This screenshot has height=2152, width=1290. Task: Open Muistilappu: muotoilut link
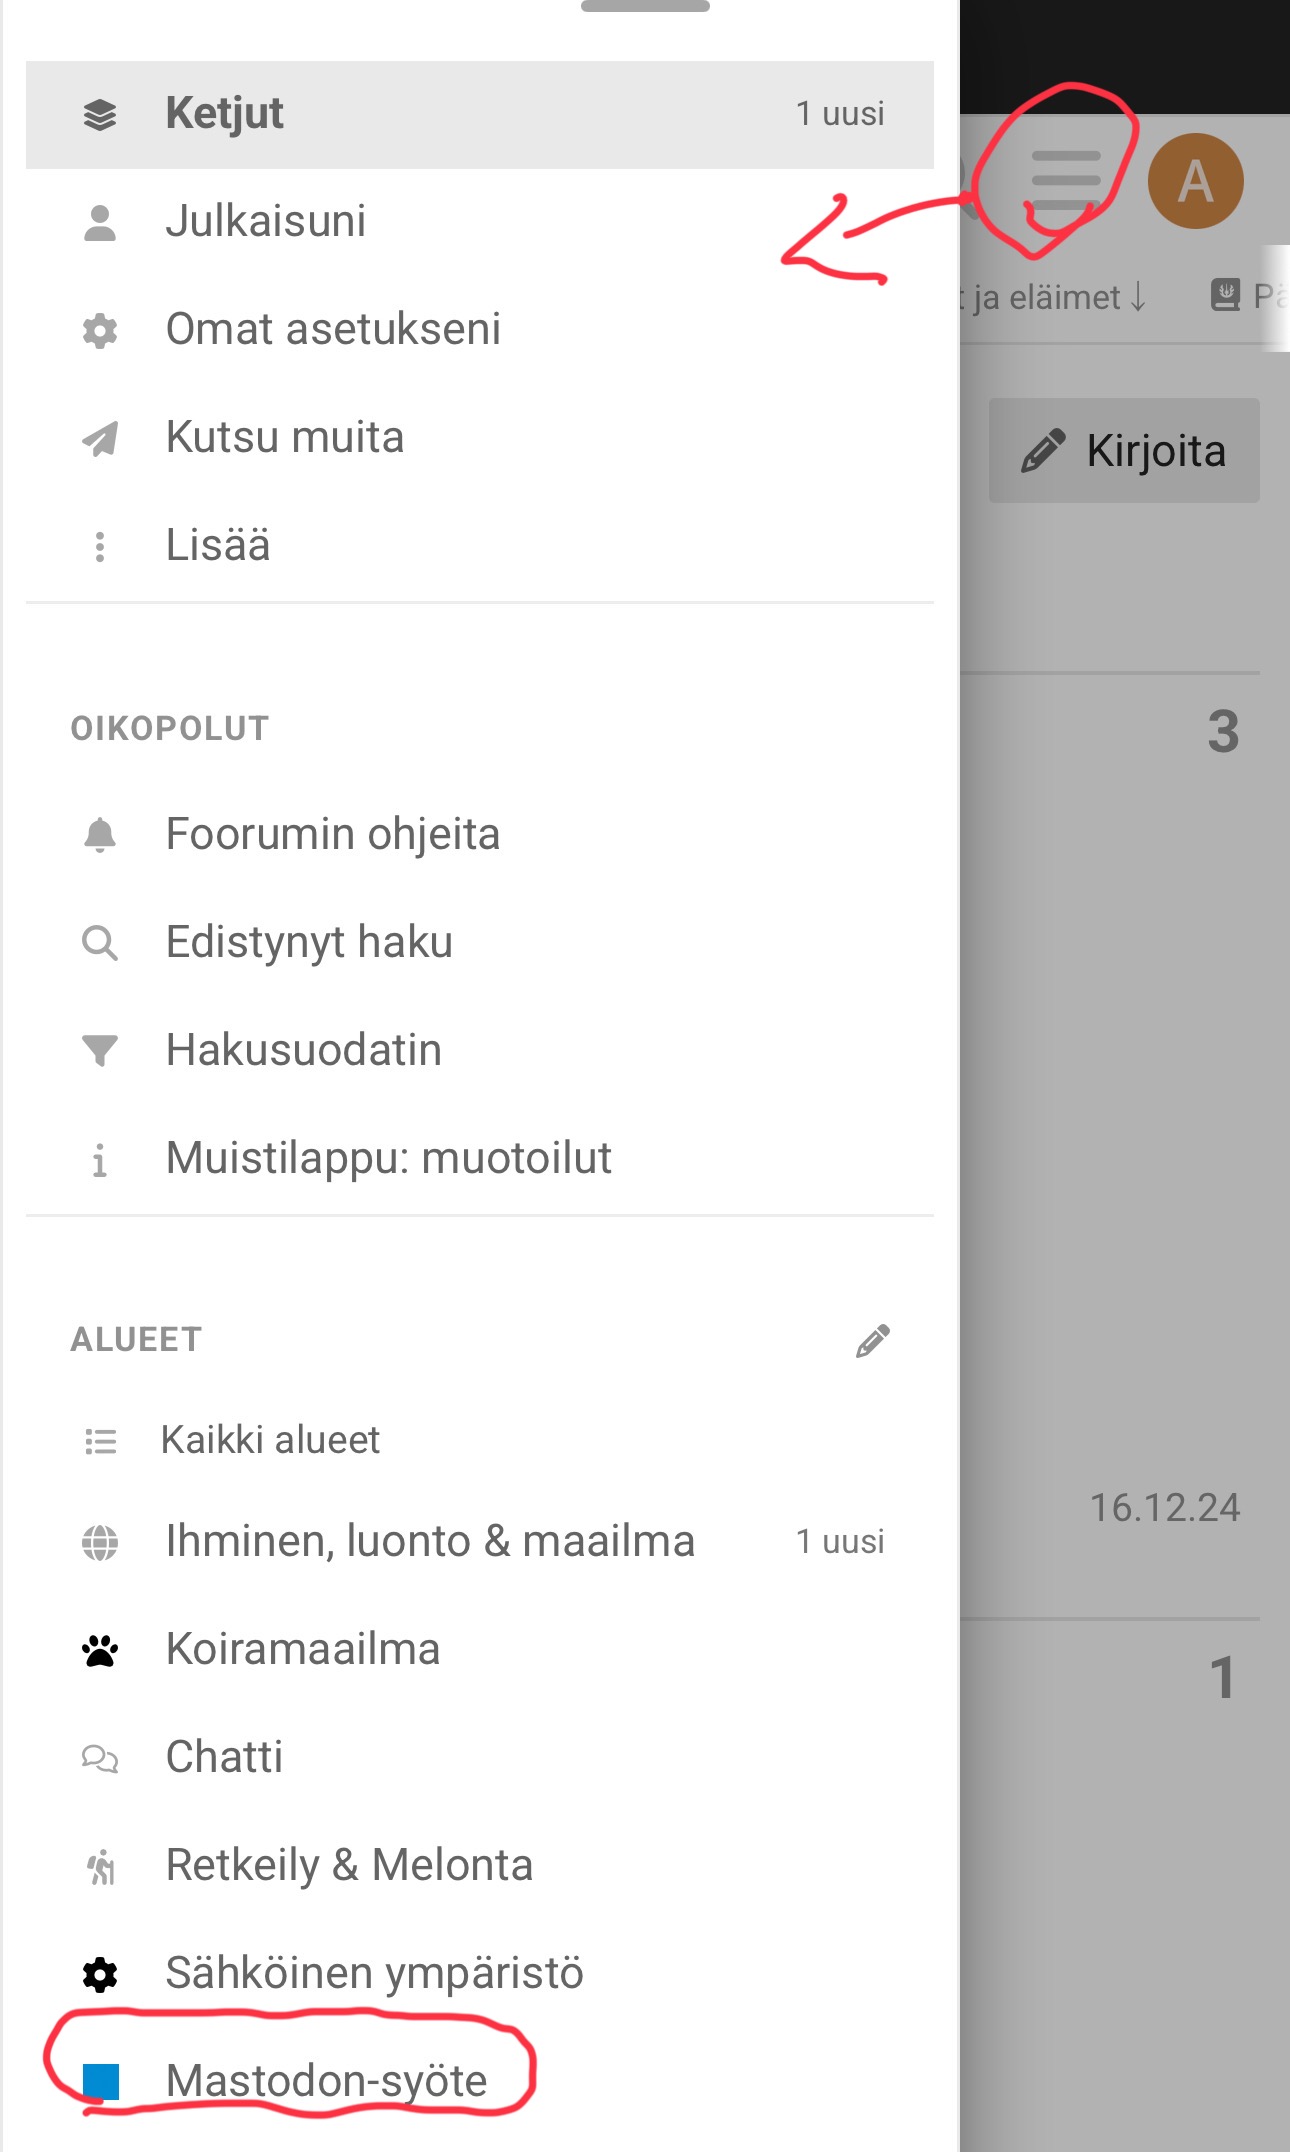tap(388, 1158)
